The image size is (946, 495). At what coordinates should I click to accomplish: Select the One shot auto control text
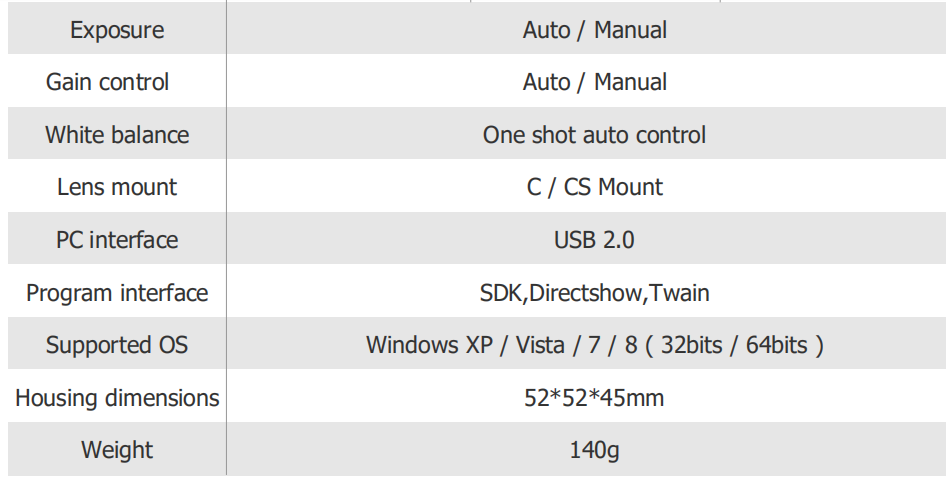tap(594, 135)
